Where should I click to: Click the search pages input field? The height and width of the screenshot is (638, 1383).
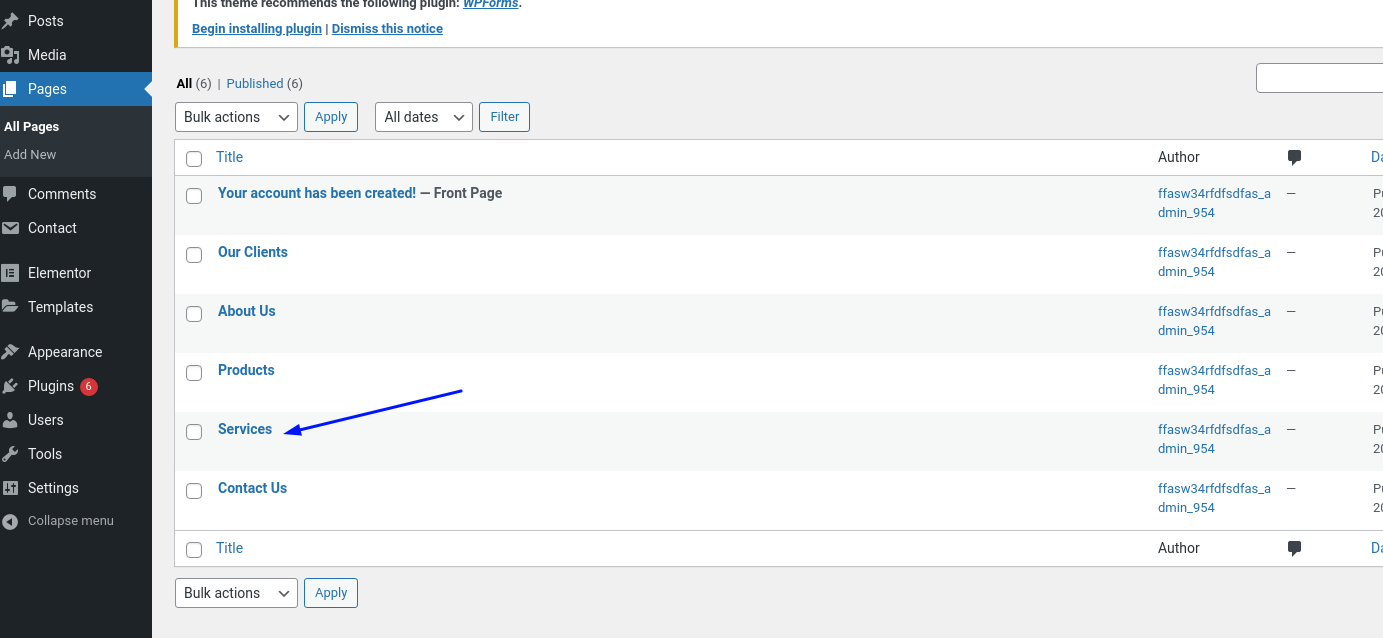tap(1318, 78)
